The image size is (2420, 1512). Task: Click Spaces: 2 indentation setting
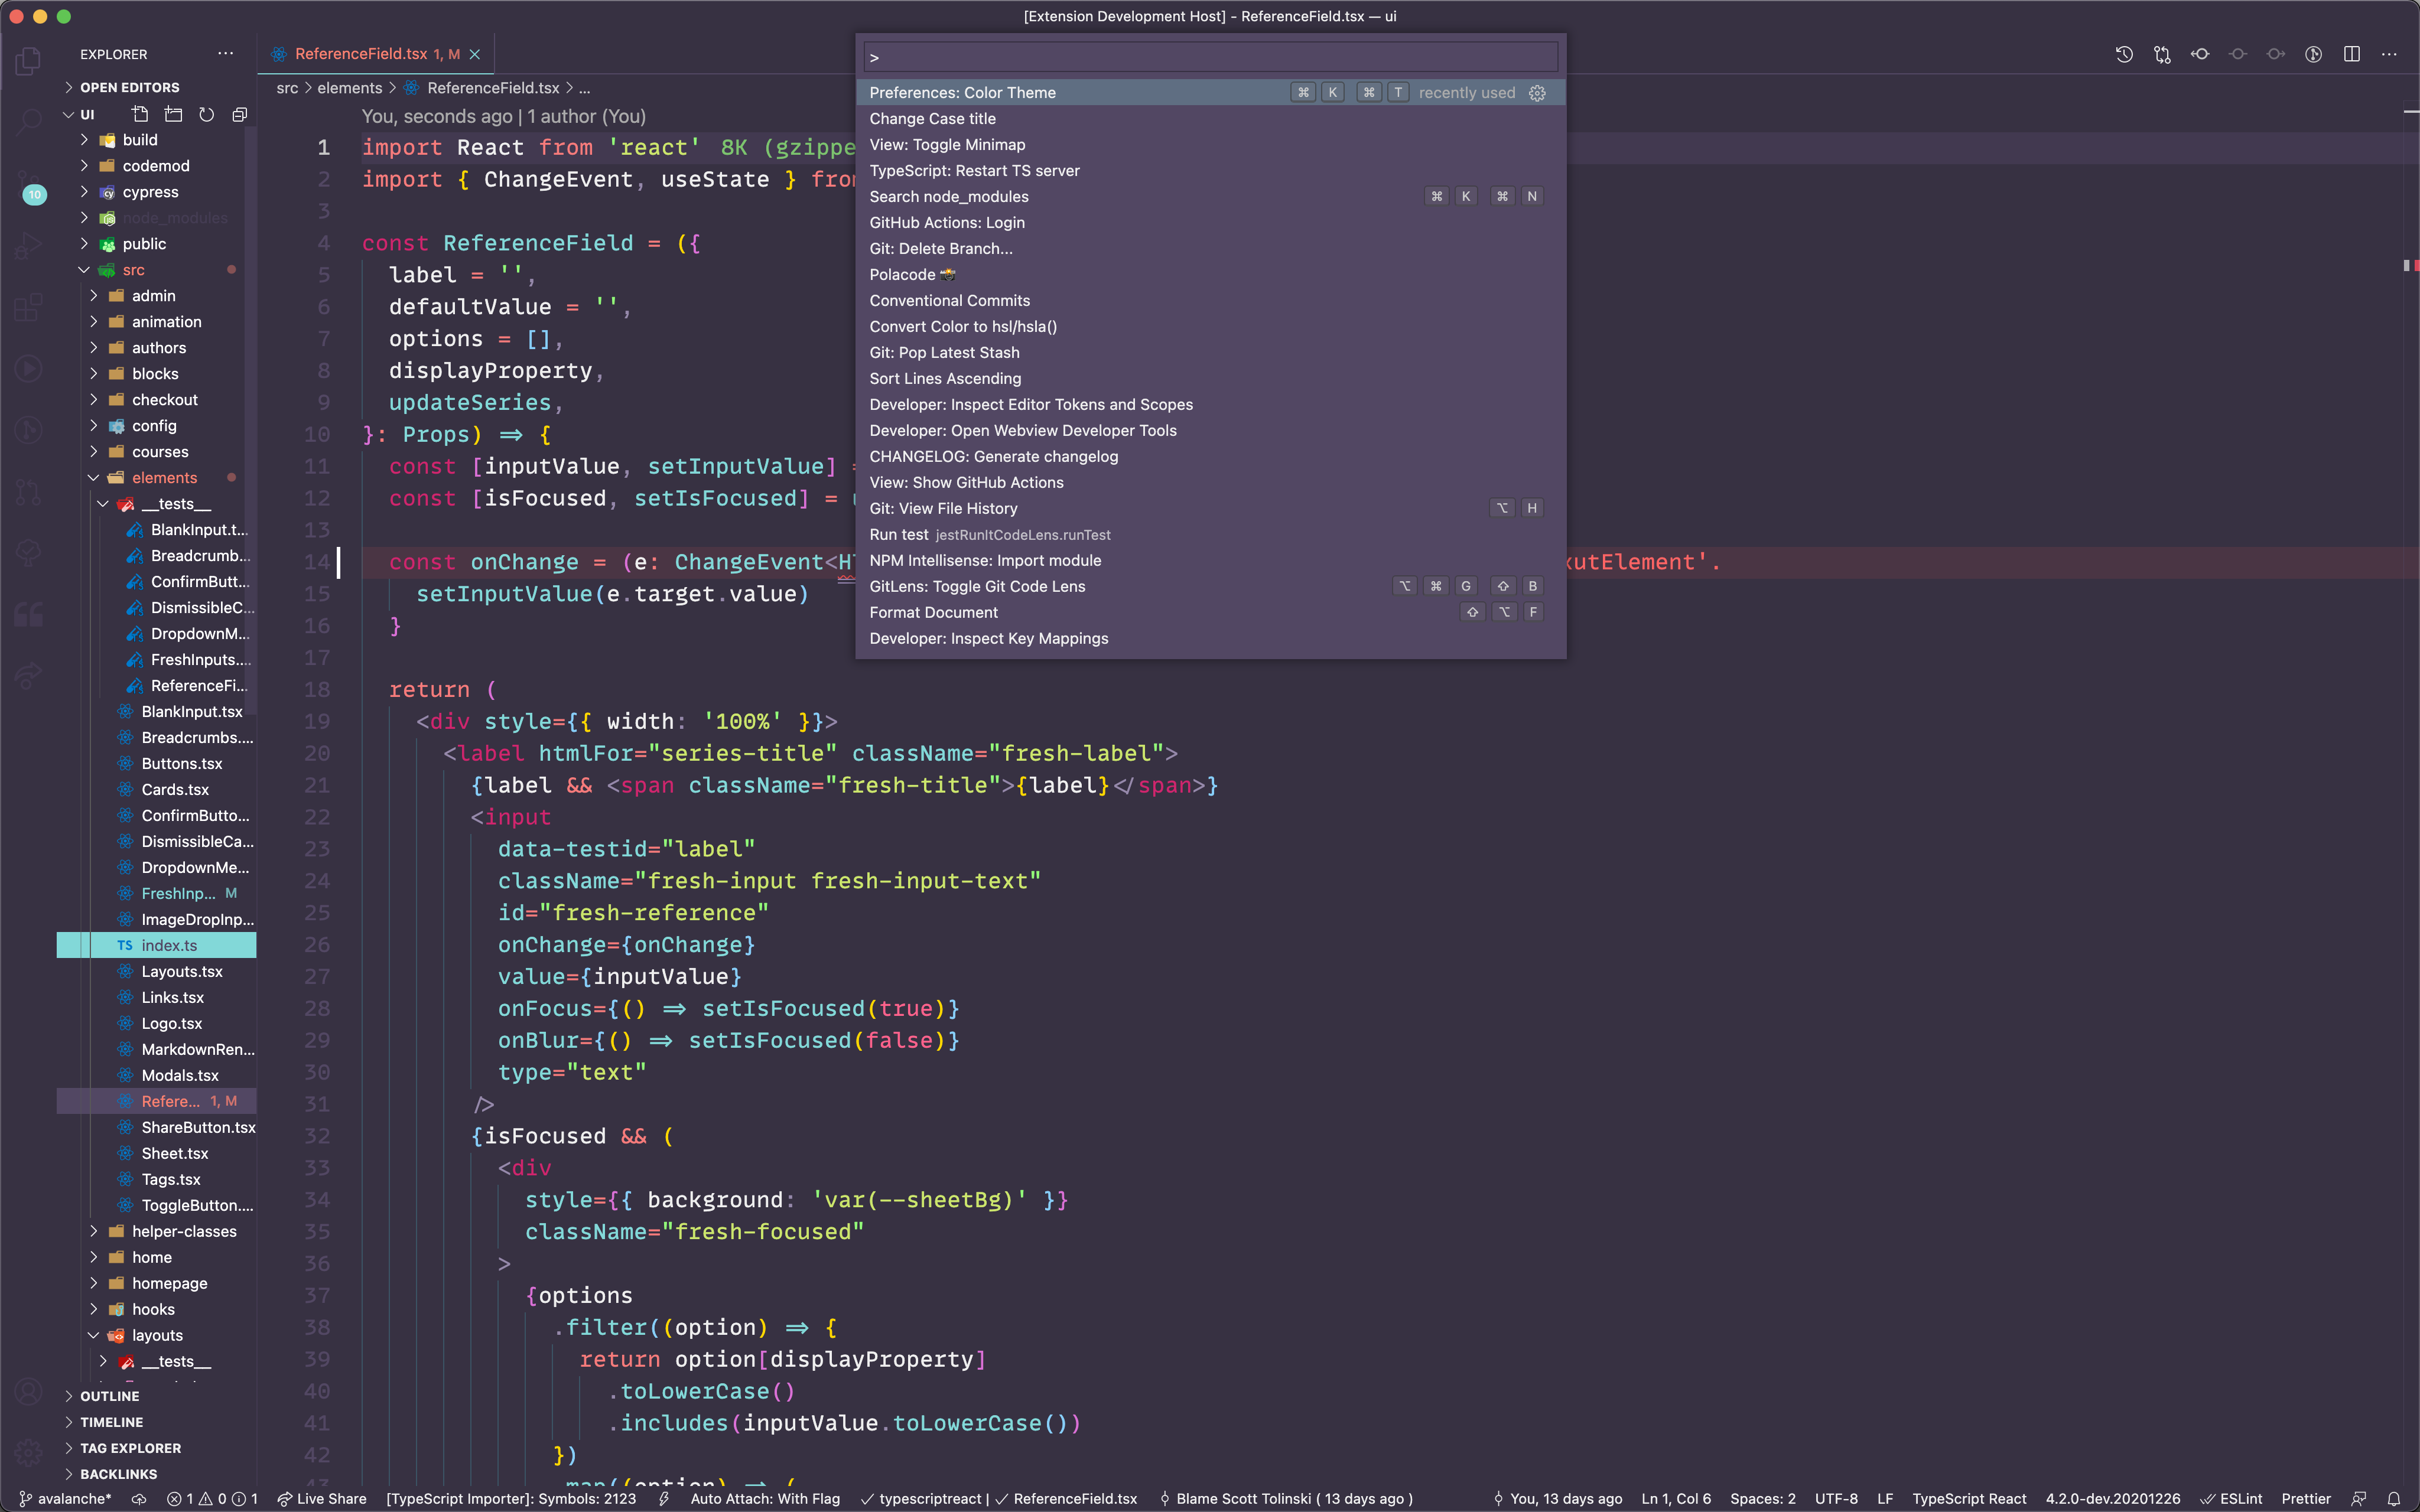pyautogui.click(x=1762, y=1499)
